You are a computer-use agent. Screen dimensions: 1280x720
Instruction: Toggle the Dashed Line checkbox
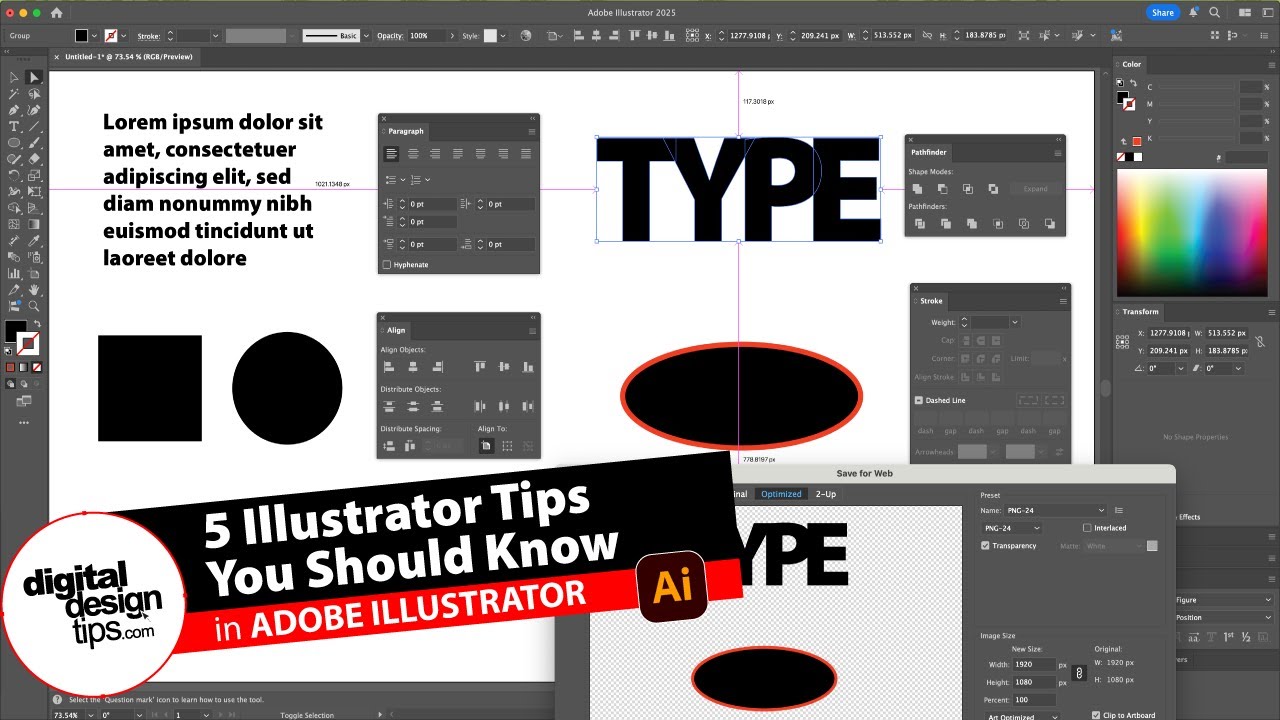click(x=919, y=400)
